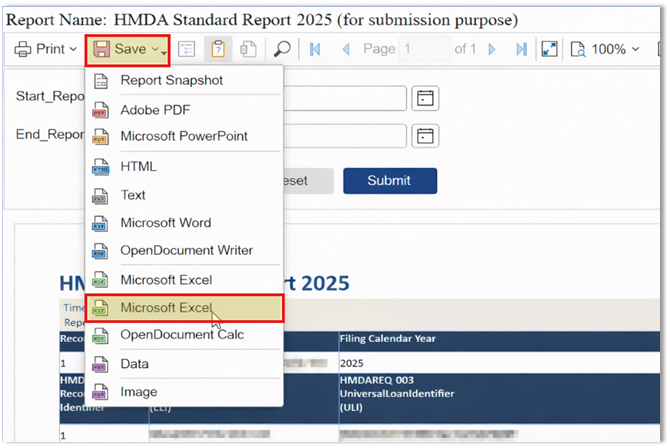670x448 pixels.
Task: Toggle the document map tree icon
Action: coord(186,49)
